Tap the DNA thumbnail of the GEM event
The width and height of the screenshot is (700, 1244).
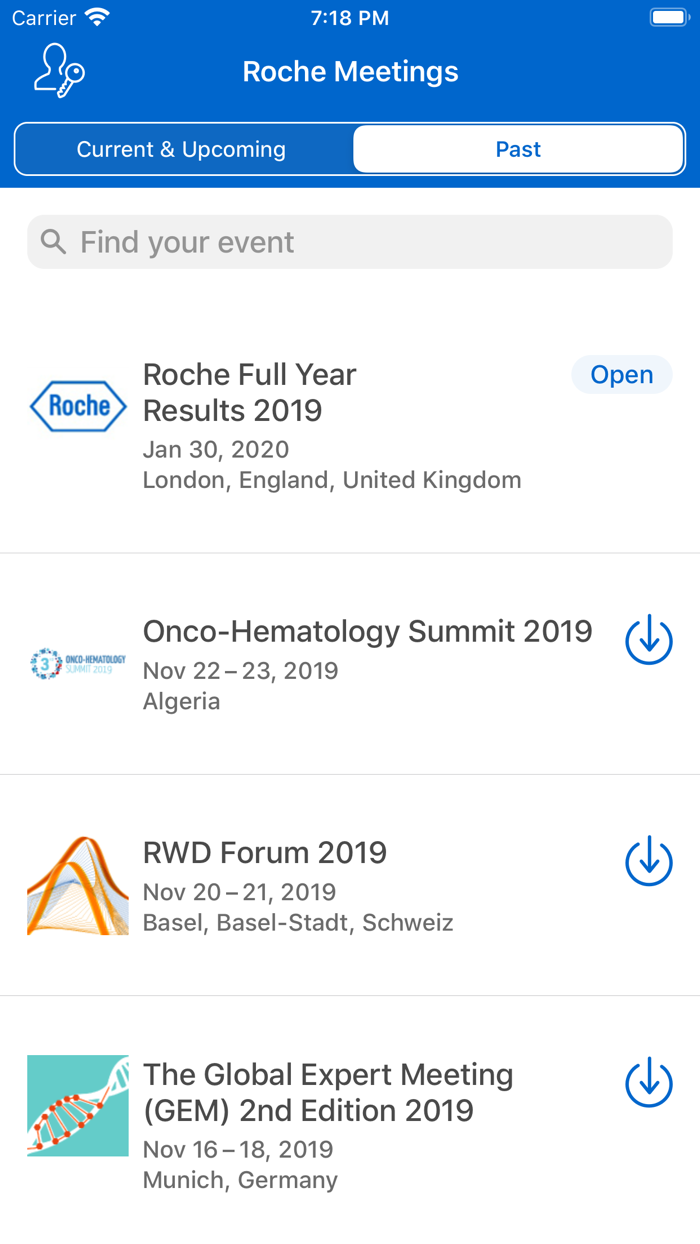(x=78, y=1105)
